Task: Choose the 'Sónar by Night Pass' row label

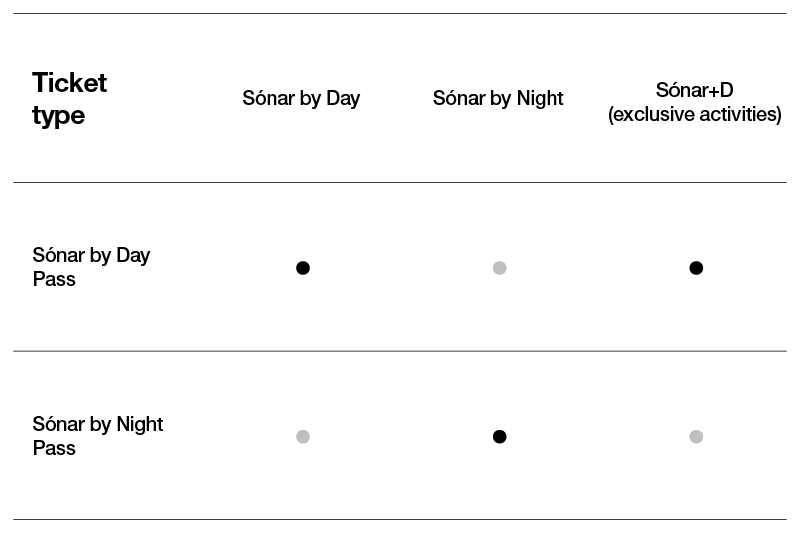Action: pos(97,436)
